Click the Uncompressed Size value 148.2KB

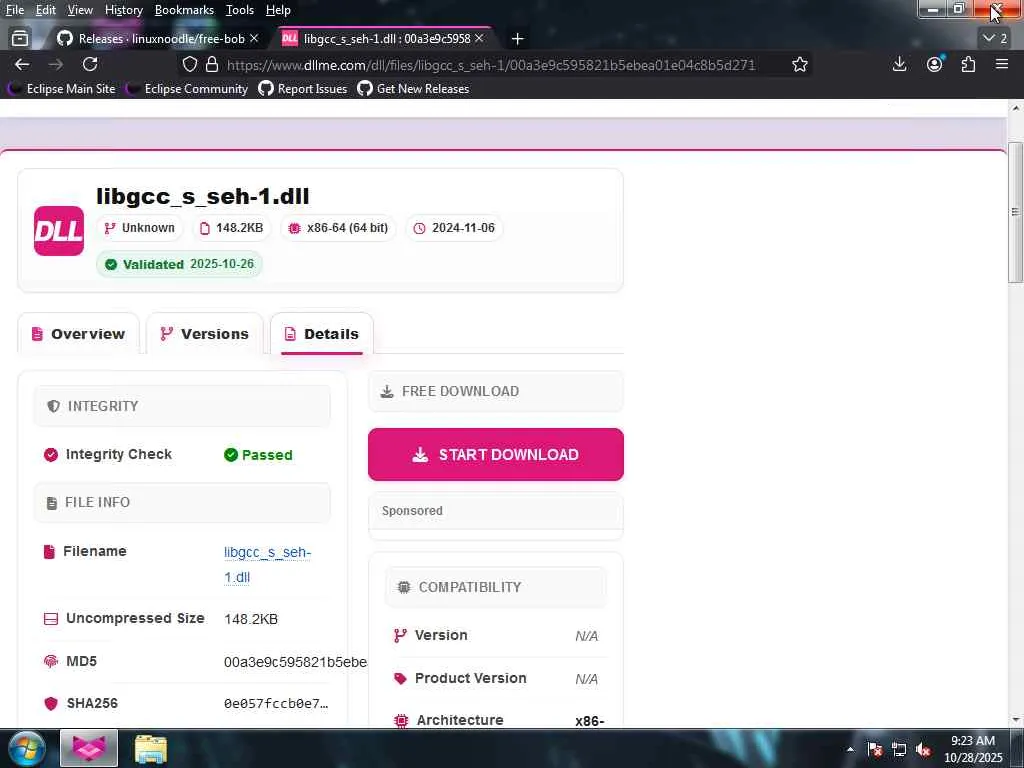pyautogui.click(x=251, y=618)
